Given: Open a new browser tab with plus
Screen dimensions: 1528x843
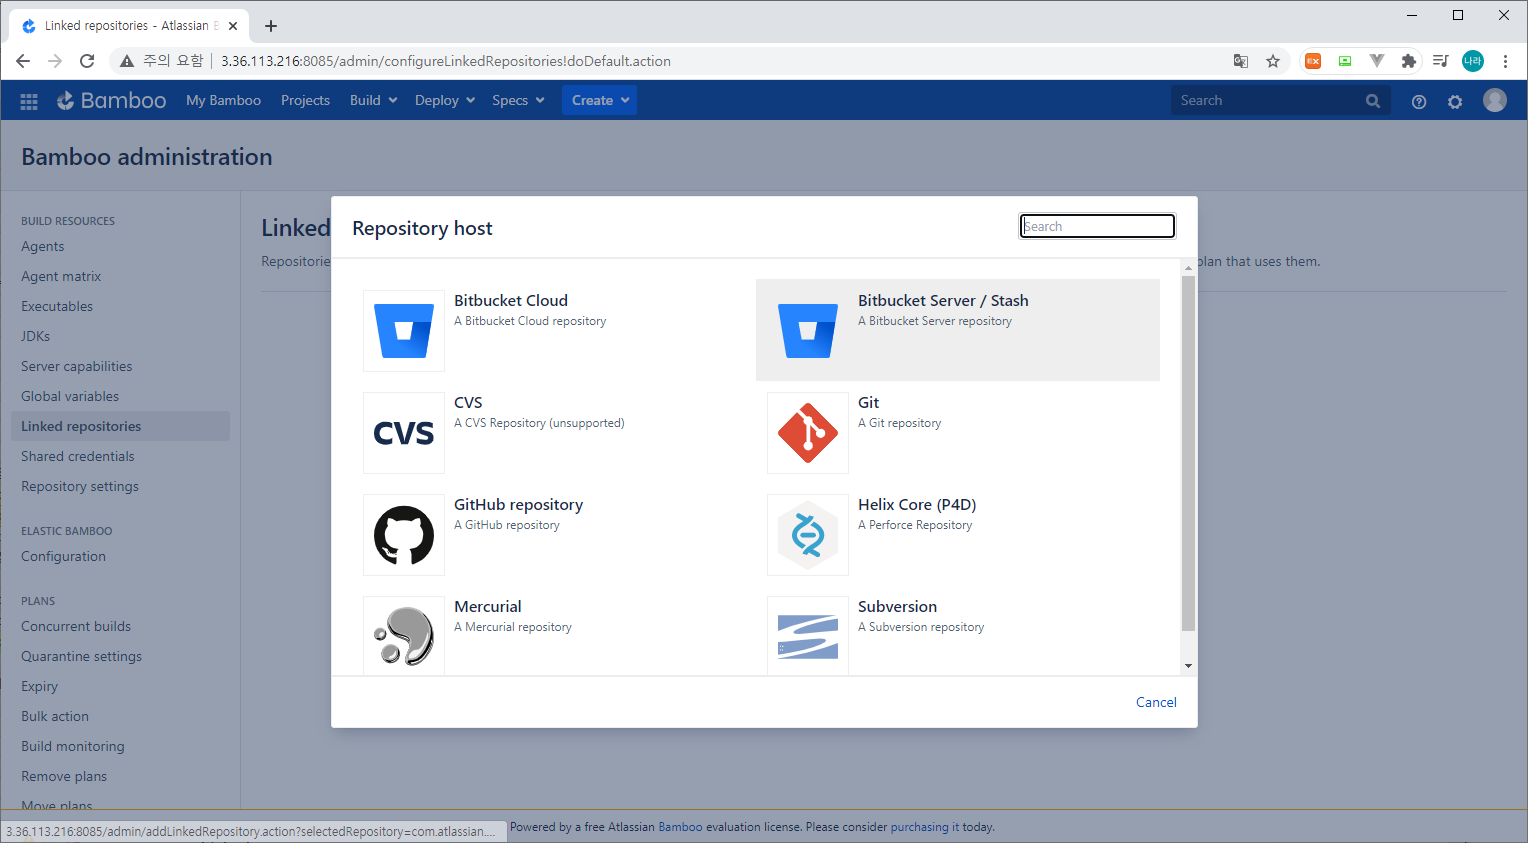Looking at the screenshot, I should click(271, 26).
